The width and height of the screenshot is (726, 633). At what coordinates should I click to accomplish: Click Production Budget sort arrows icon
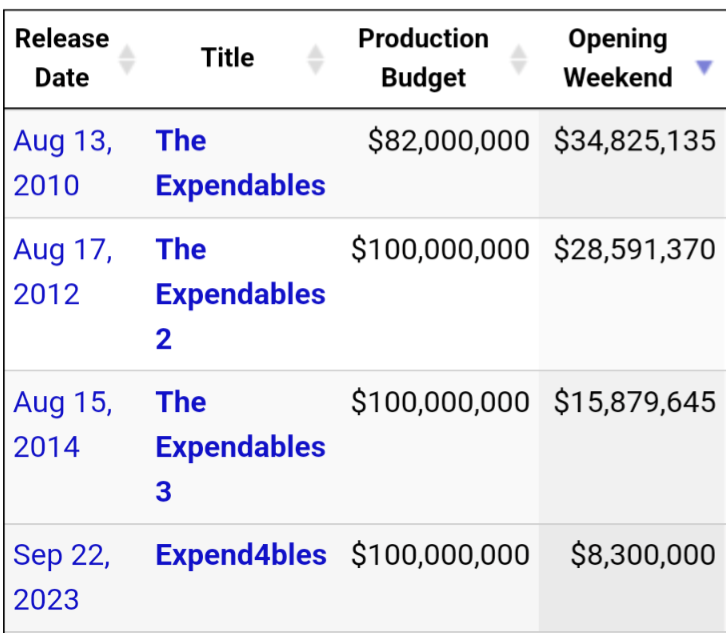[518, 58]
